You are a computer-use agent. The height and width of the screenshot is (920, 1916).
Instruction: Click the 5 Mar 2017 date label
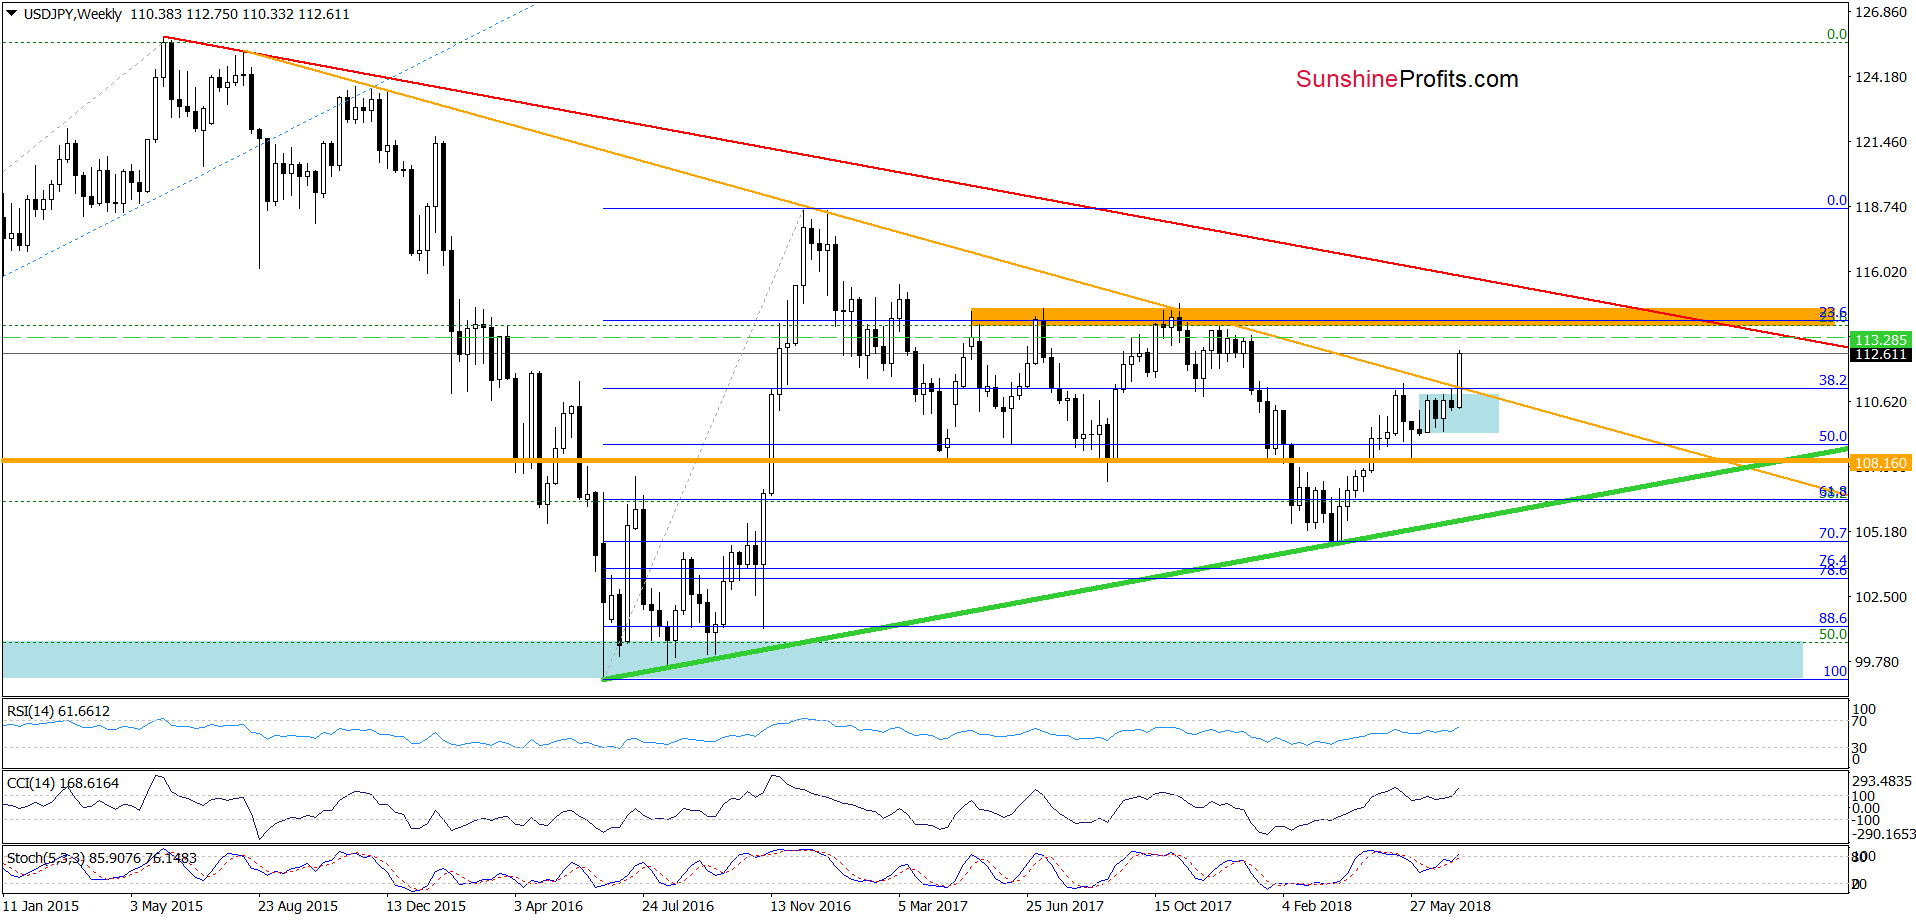tap(933, 906)
